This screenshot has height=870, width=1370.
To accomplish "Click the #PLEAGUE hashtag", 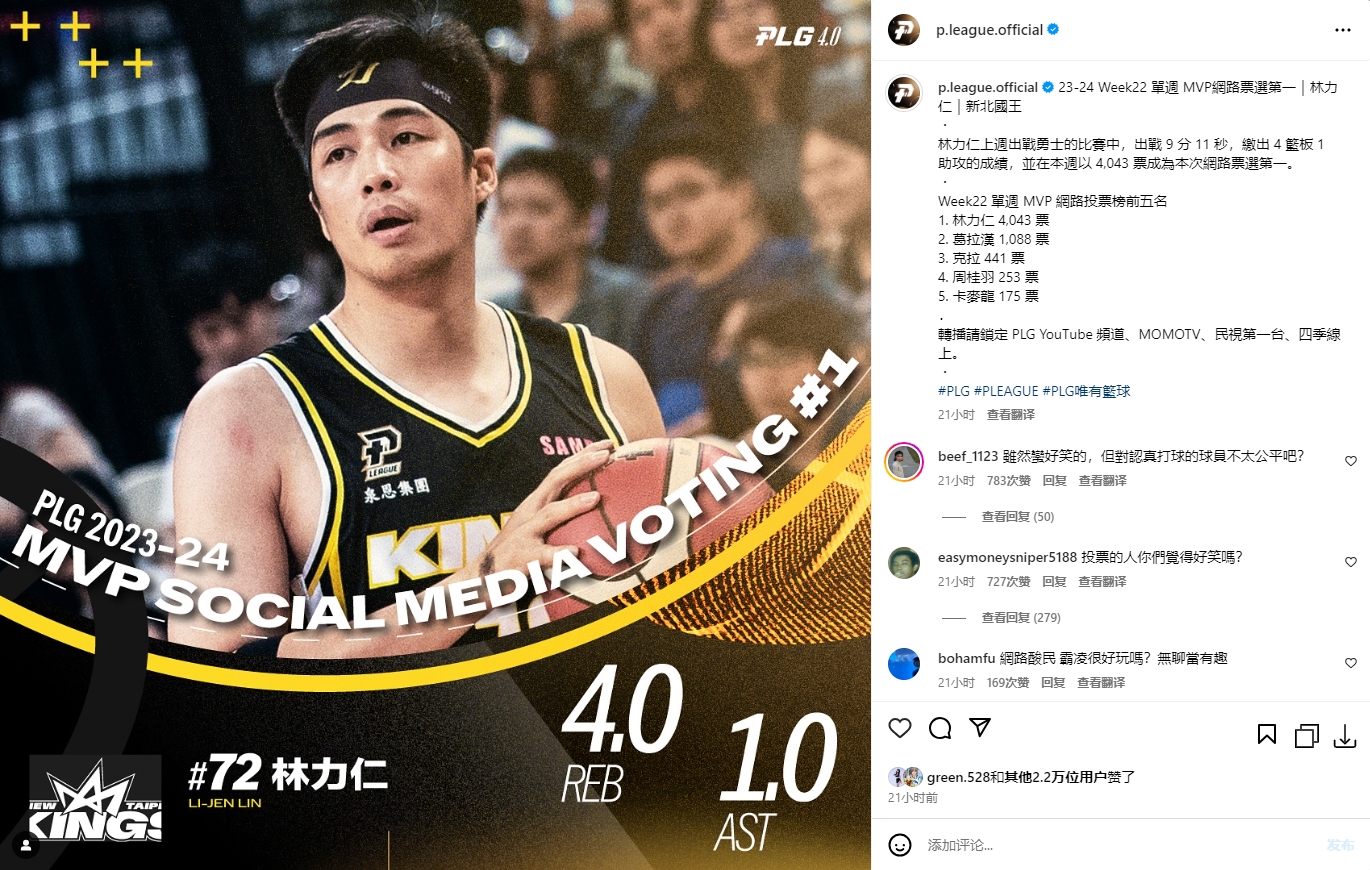I will (1006, 391).
